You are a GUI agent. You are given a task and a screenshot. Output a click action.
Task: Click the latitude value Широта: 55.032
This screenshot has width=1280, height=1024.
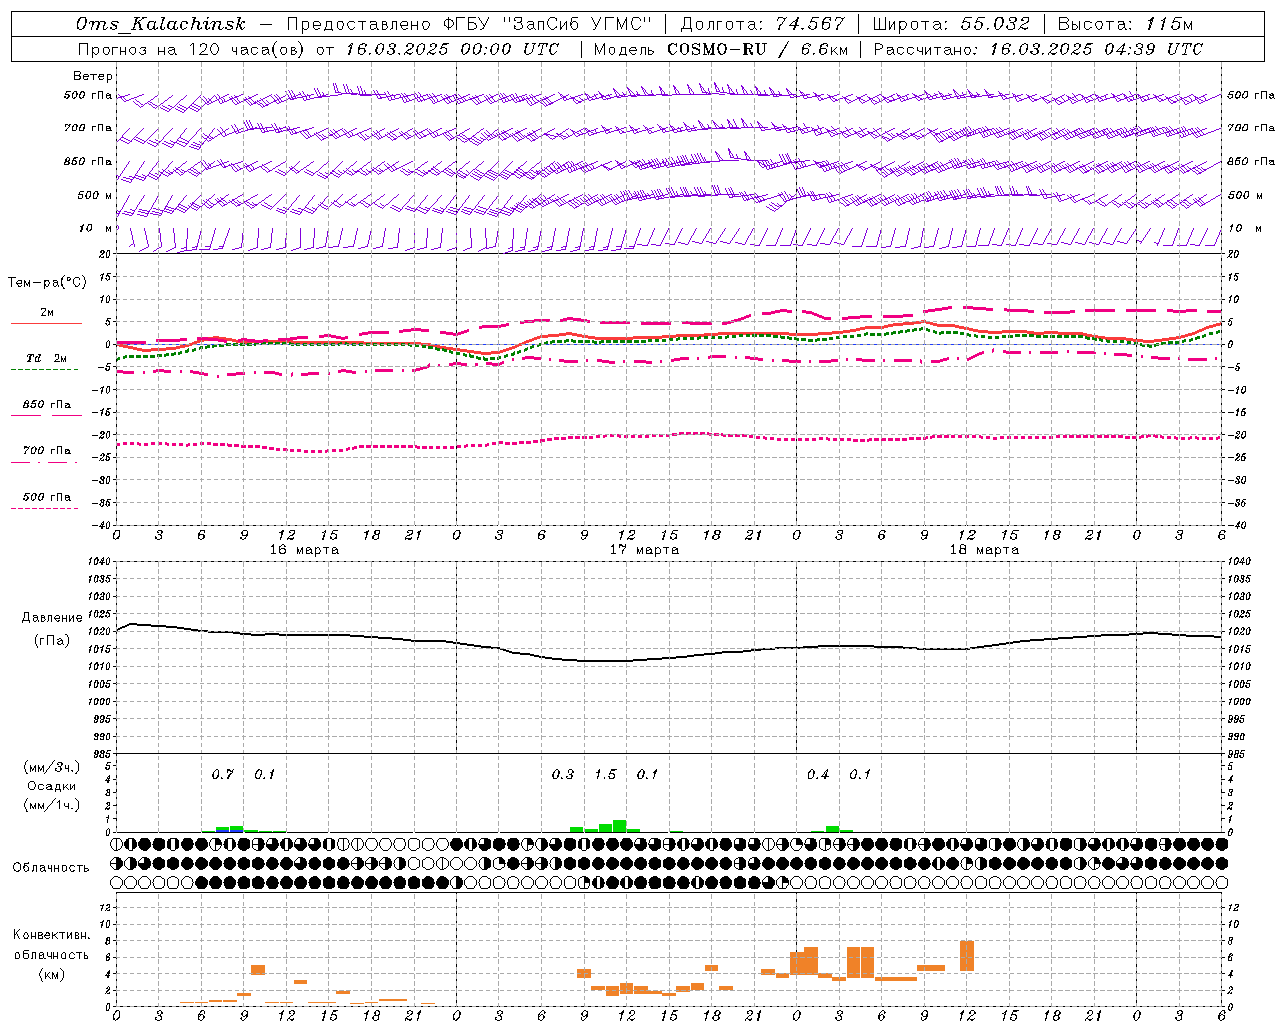point(951,24)
